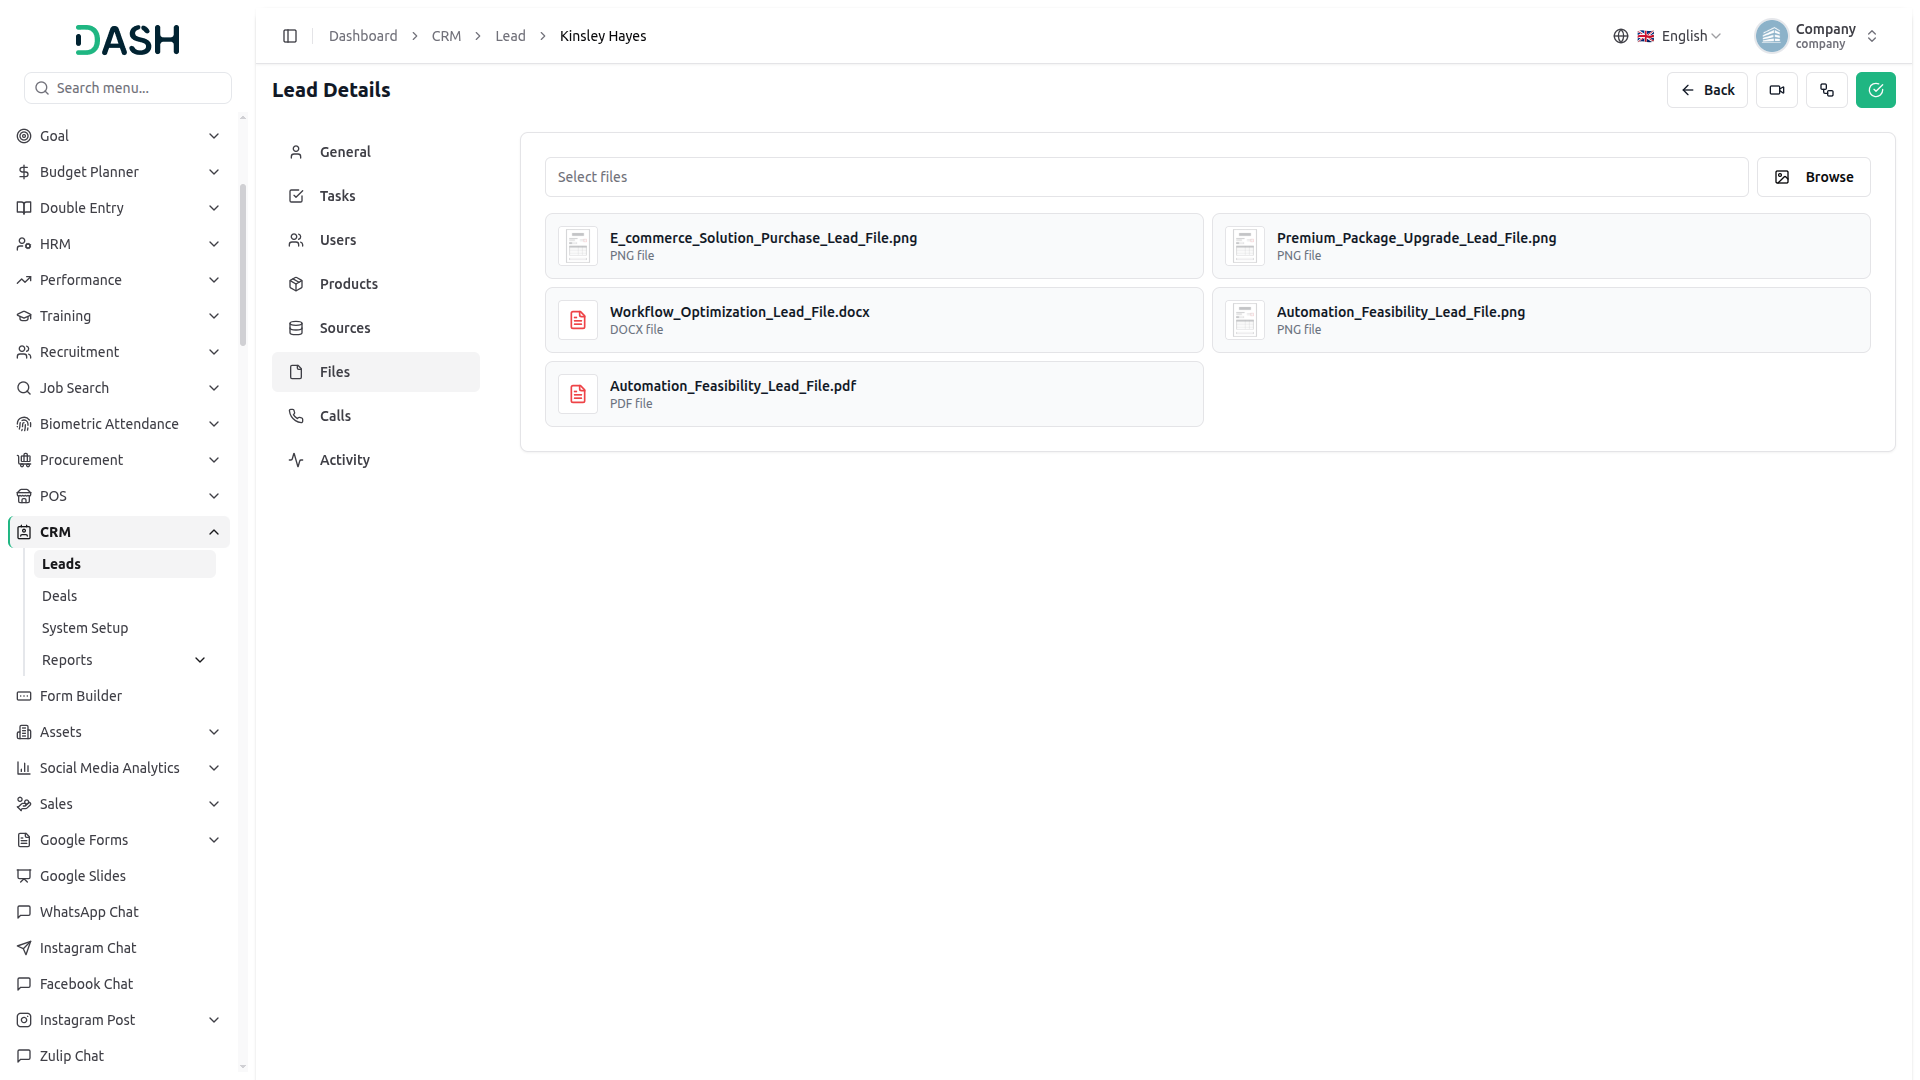This screenshot has width=1920, height=1080.
Task: Expand the Goal menu chevron
Action: click(x=214, y=136)
